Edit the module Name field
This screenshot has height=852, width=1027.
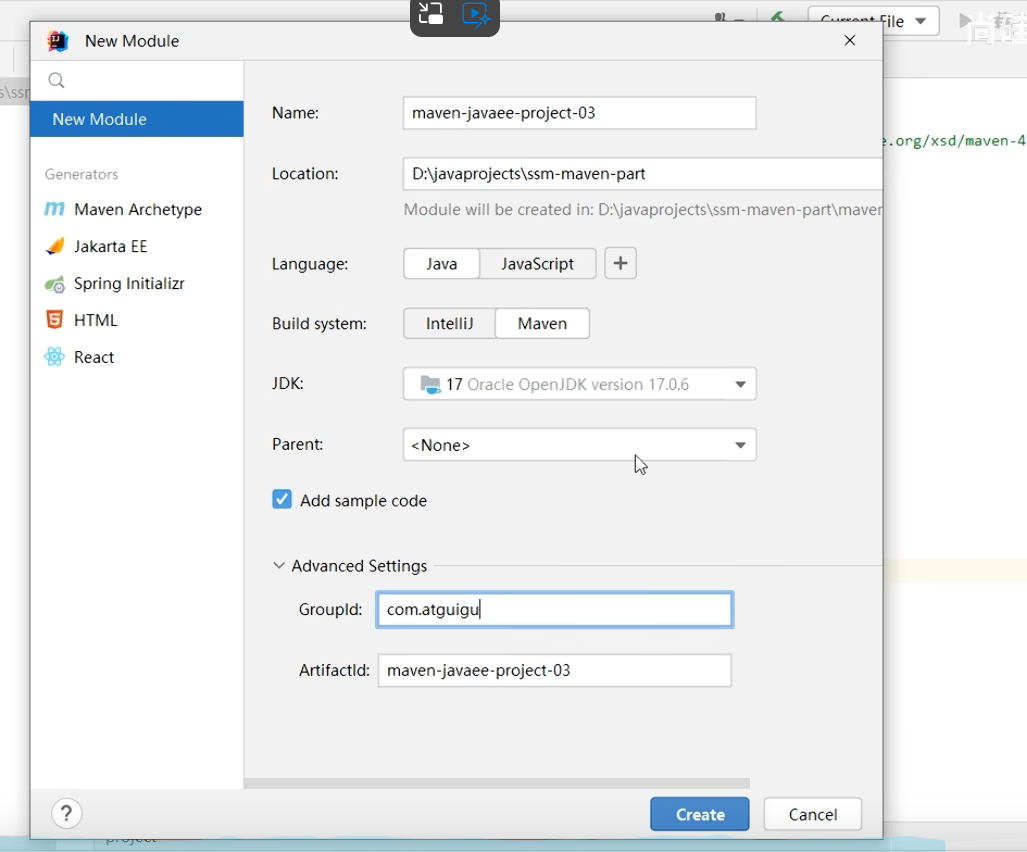580,113
